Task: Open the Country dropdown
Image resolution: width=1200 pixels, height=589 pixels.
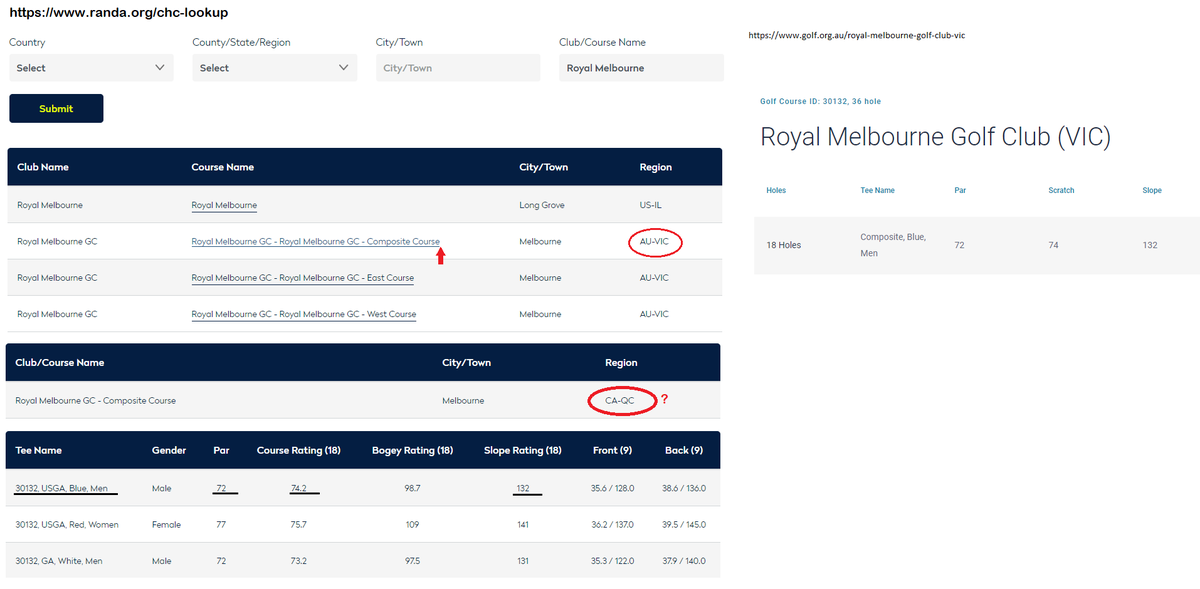Action: coord(91,68)
